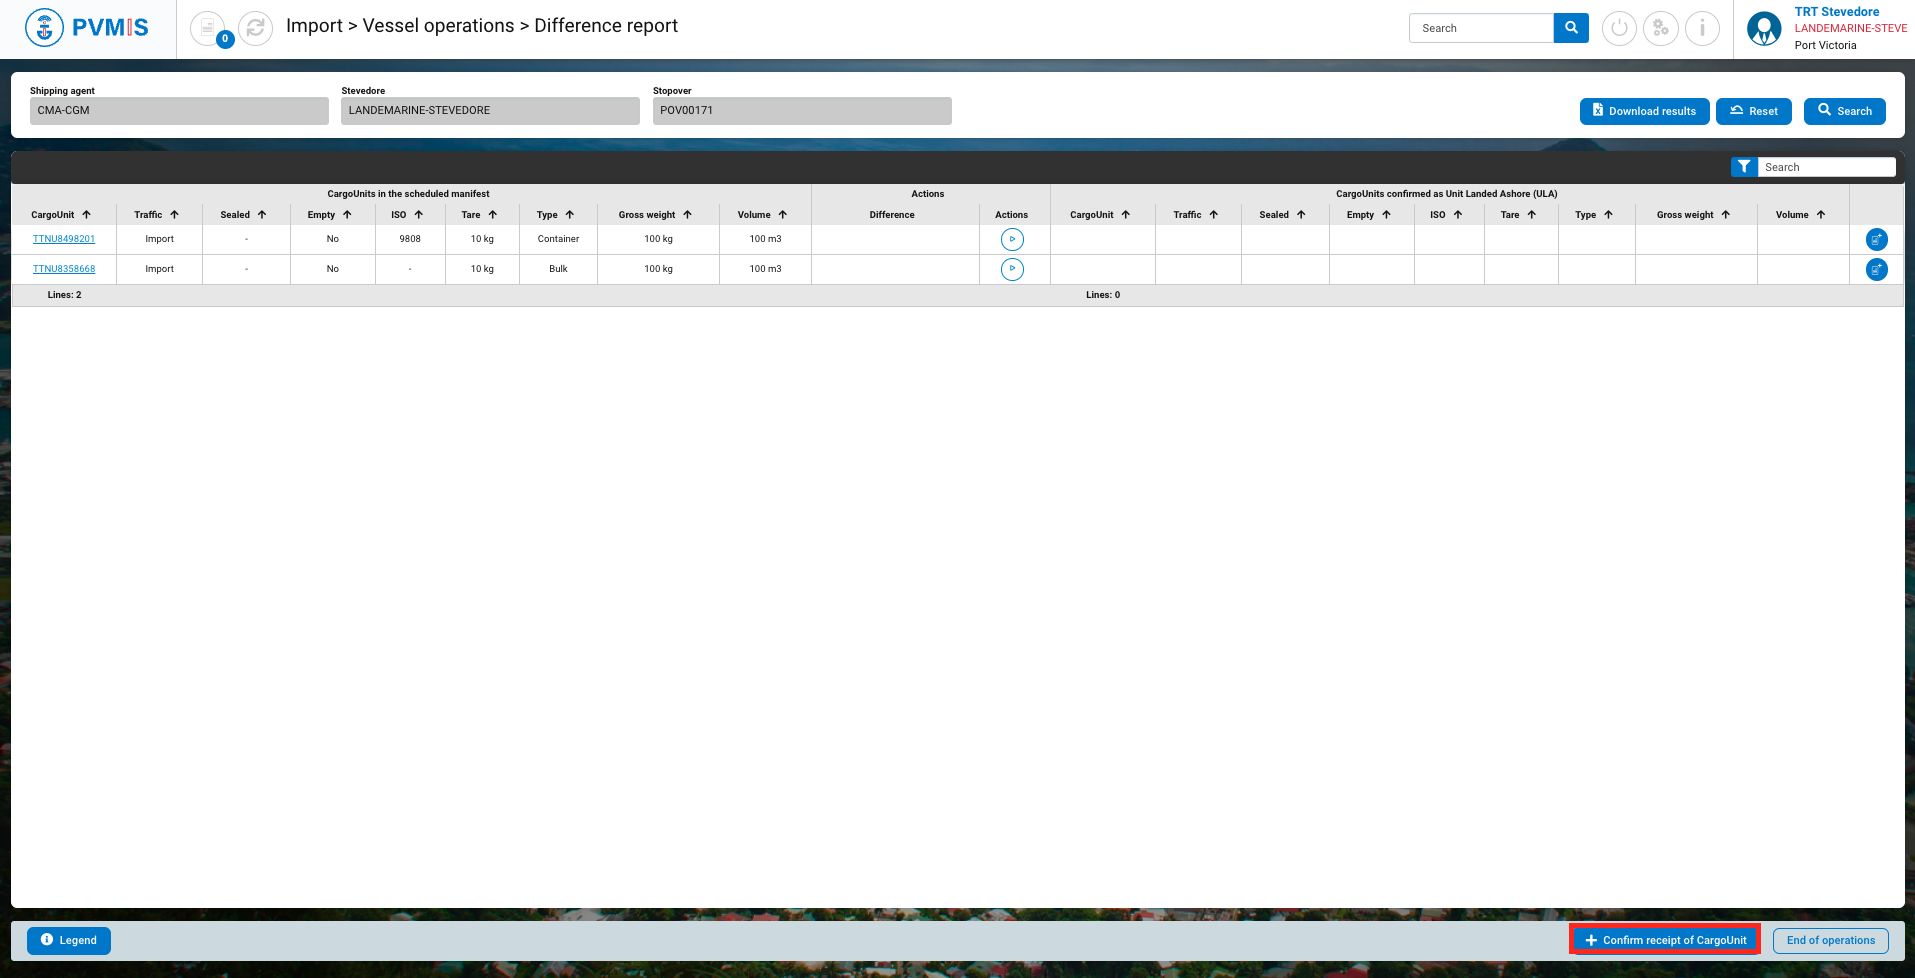Focus the table Search input field
Screen dimensions: 1915x978
(x=1825, y=167)
